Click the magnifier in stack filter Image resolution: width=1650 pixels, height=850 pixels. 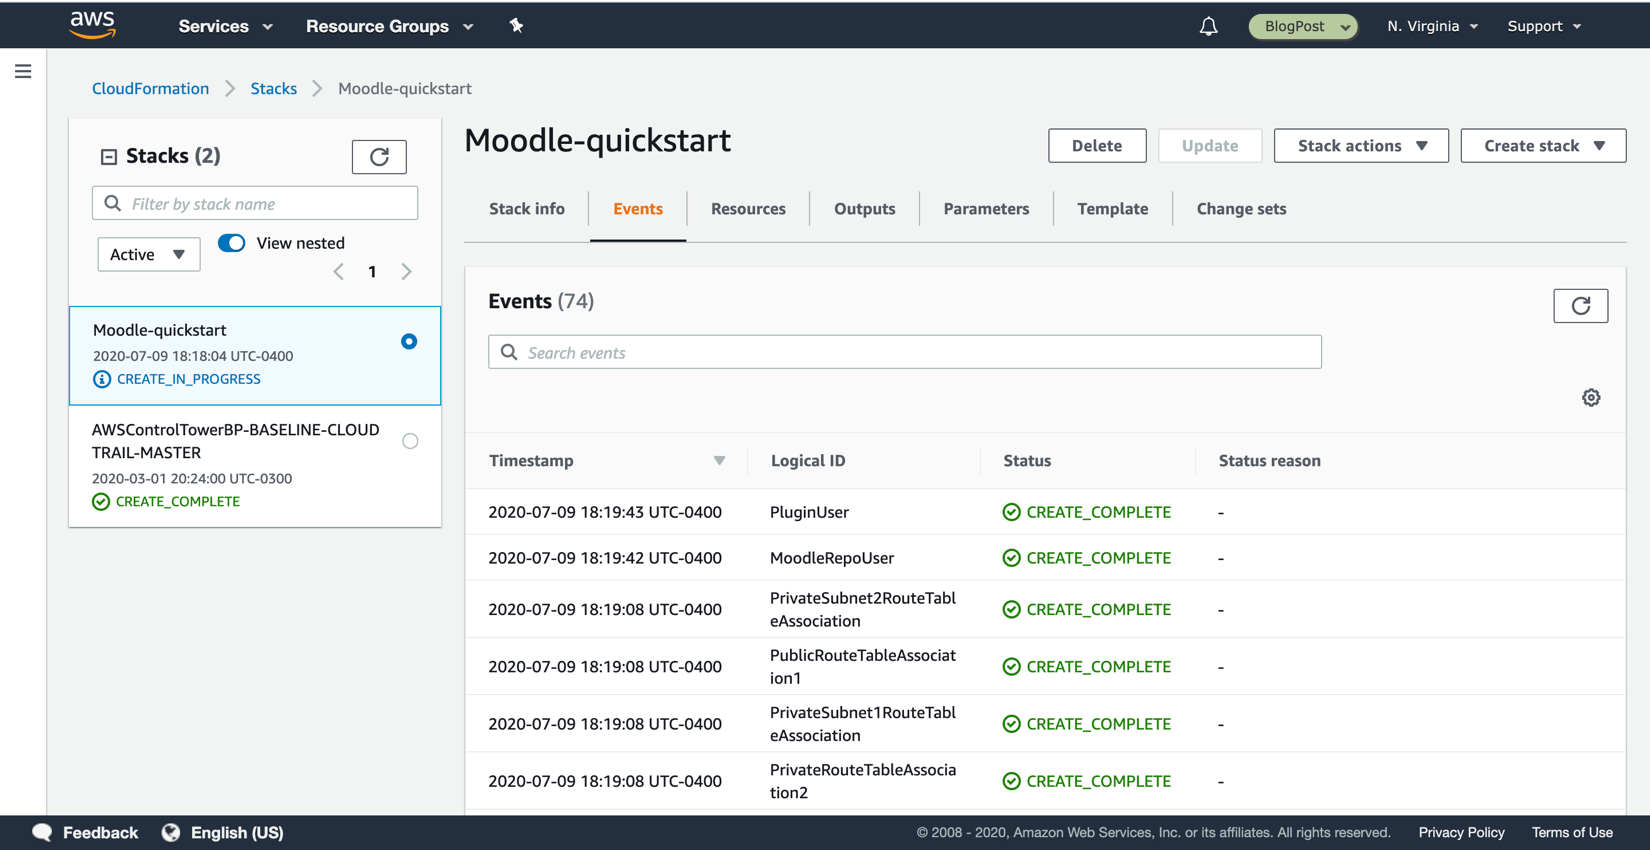pyautogui.click(x=113, y=204)
